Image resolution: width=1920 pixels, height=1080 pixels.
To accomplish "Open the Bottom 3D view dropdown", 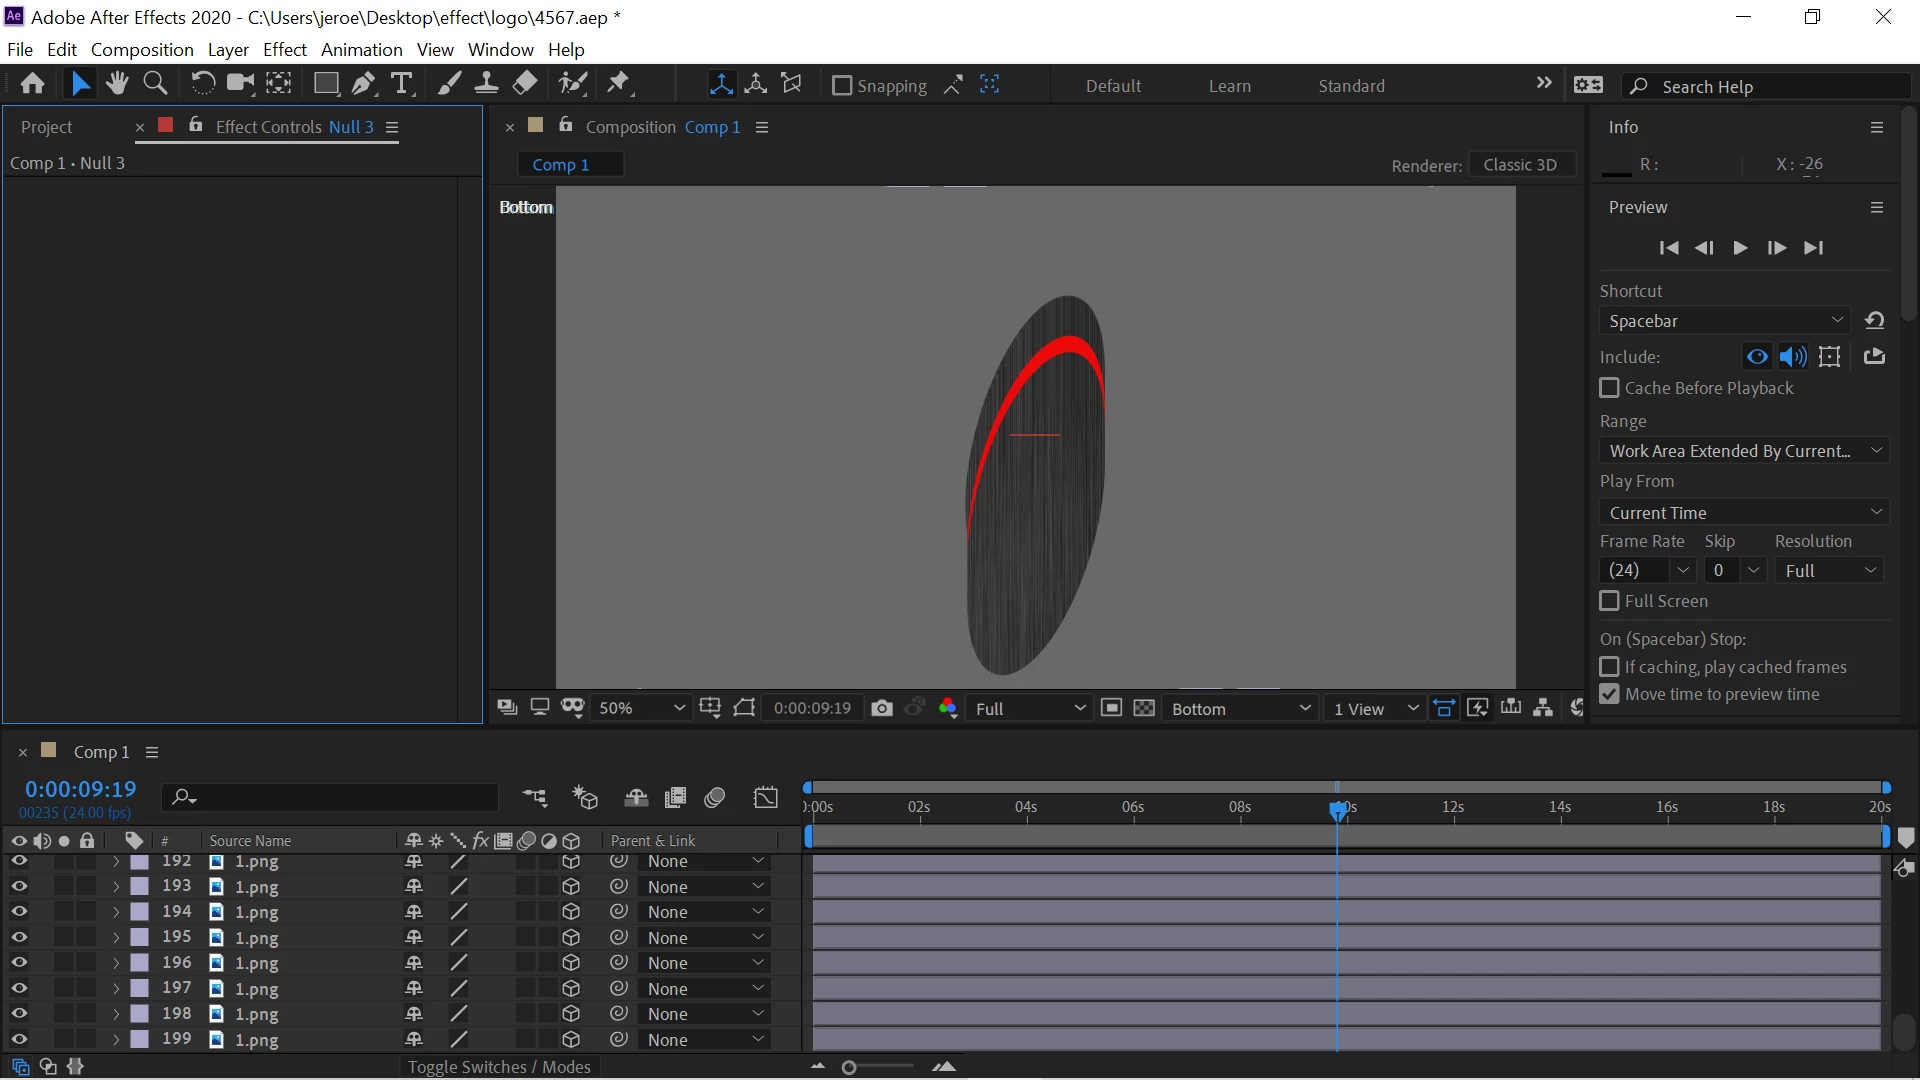I will (1240, 708).
